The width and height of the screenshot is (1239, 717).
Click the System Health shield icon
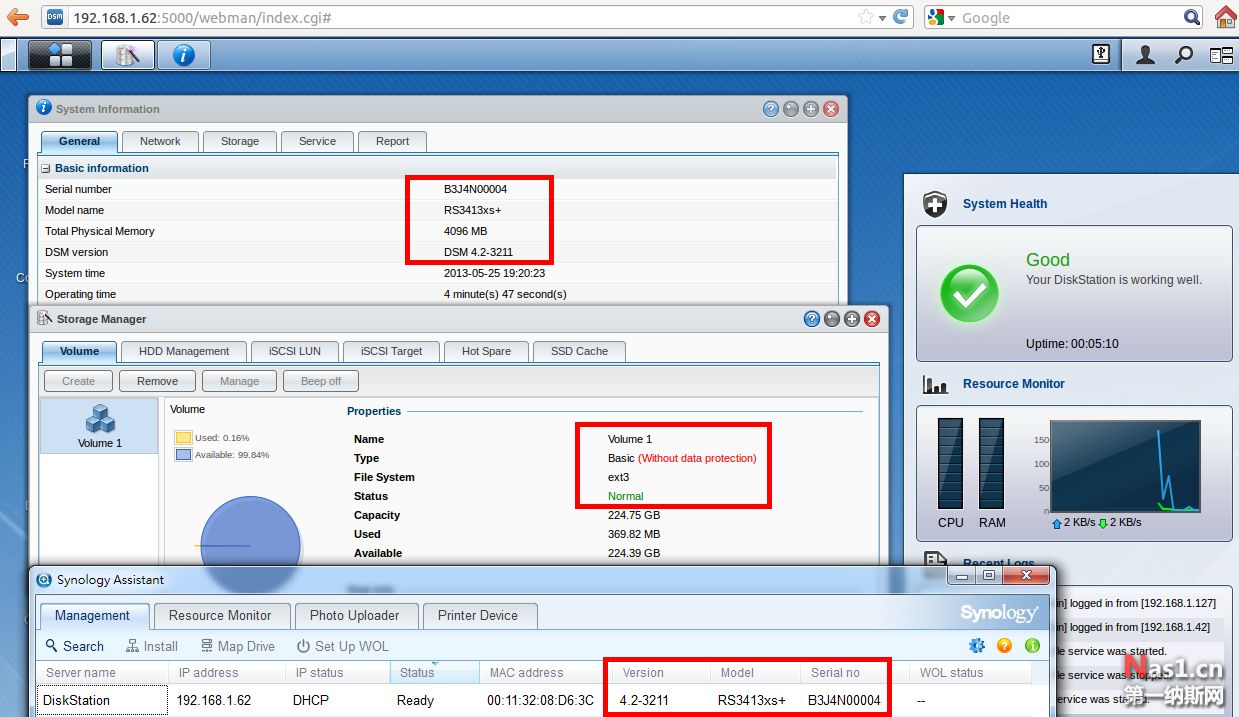pos(935,204)
